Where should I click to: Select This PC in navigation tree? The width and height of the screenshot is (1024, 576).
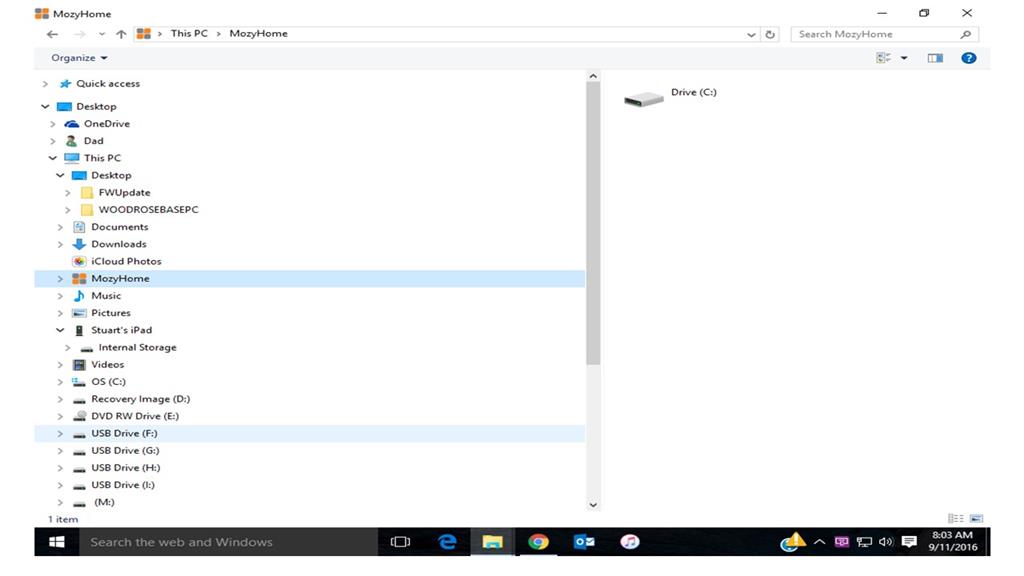coord(102,158)
